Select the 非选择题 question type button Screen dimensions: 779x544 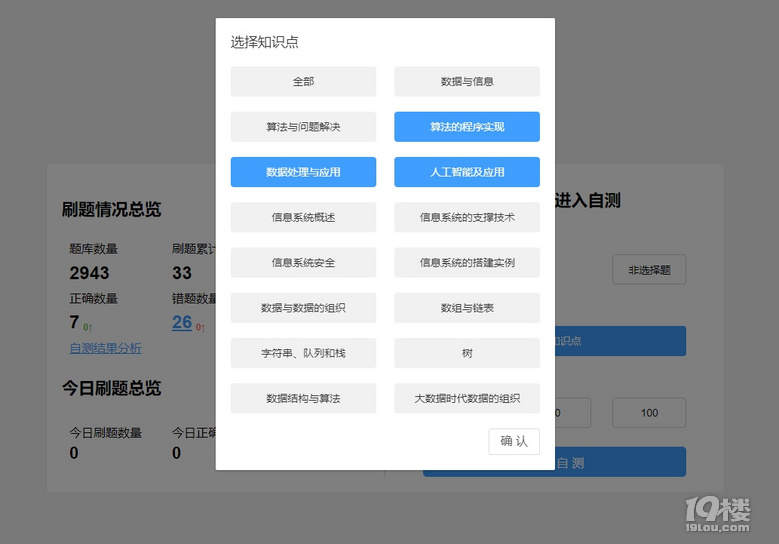click(x=649, y=270)
